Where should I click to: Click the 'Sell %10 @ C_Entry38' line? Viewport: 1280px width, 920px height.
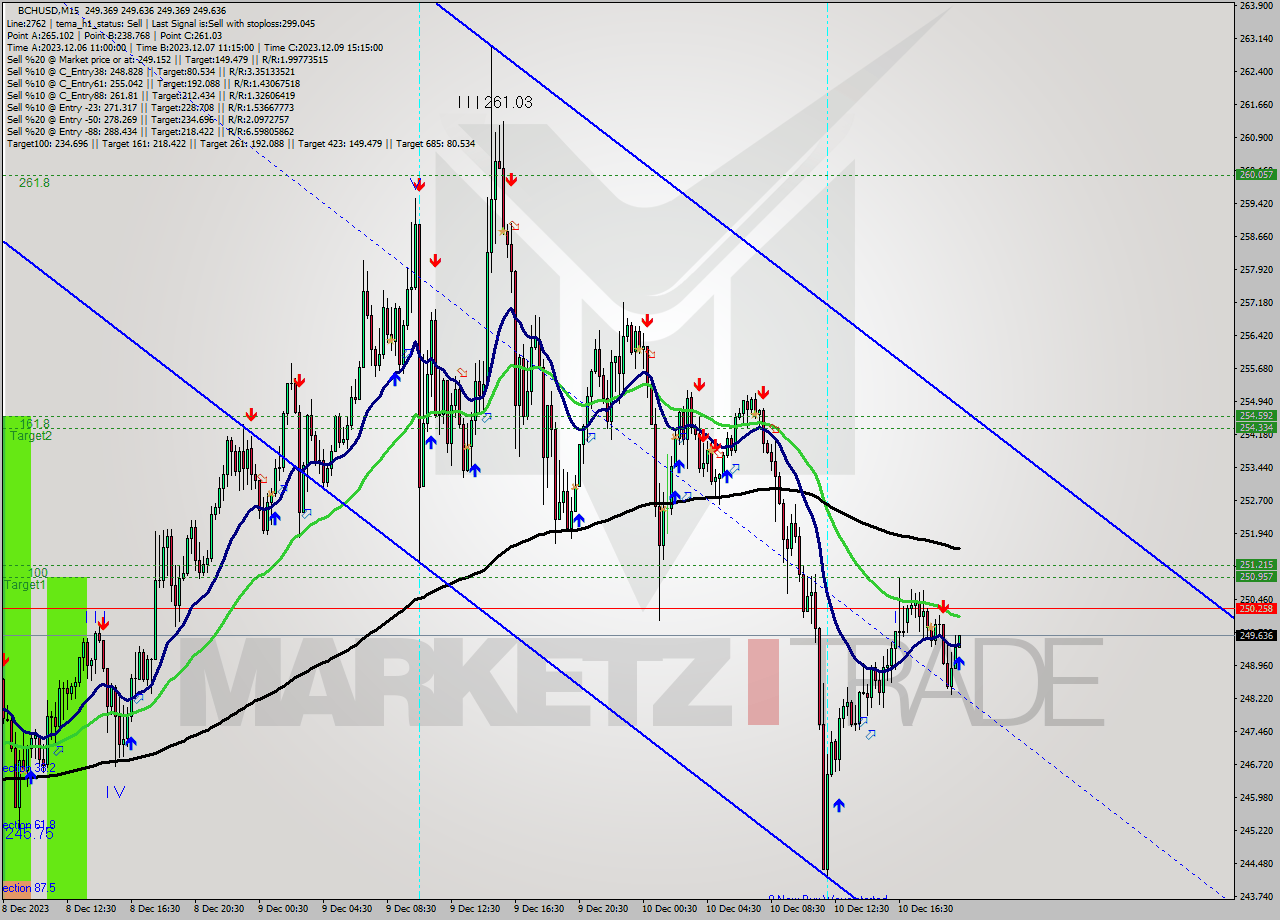pyautogui.click(x=151, y=71)
